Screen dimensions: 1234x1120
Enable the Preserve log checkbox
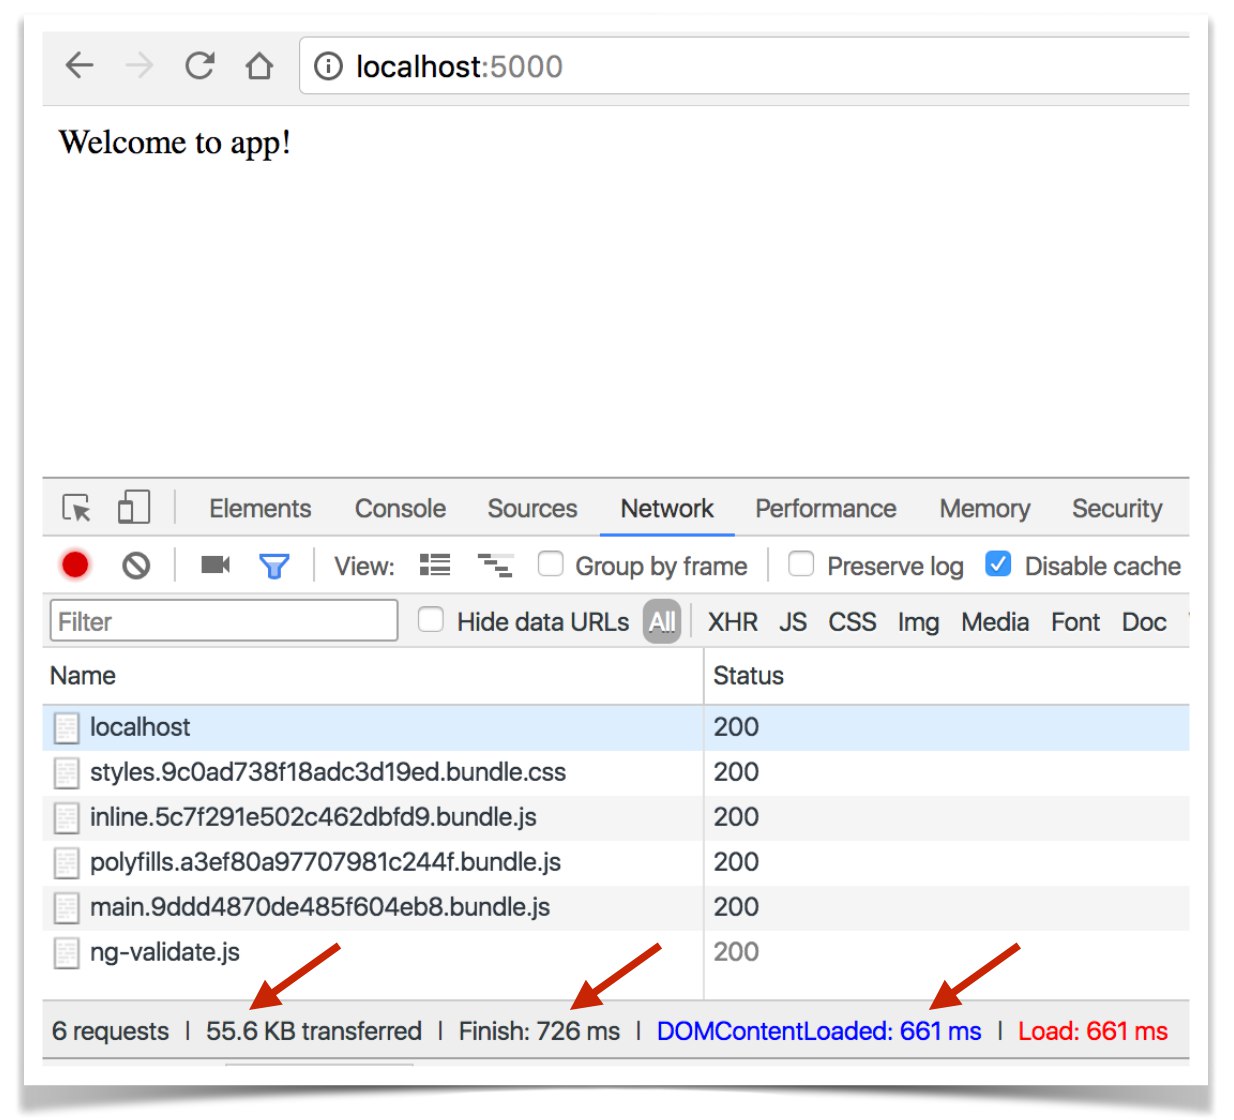[x=800, y=564]
